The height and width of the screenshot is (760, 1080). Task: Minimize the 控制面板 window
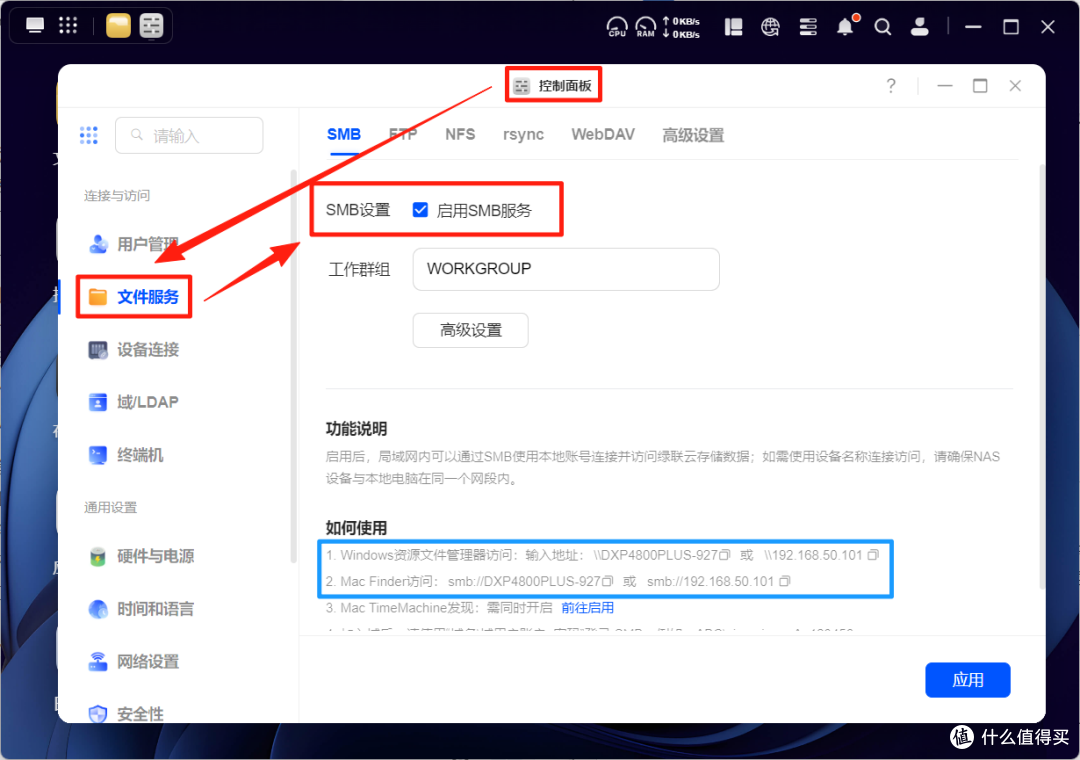pyautogui.click(x=945, y=85)
